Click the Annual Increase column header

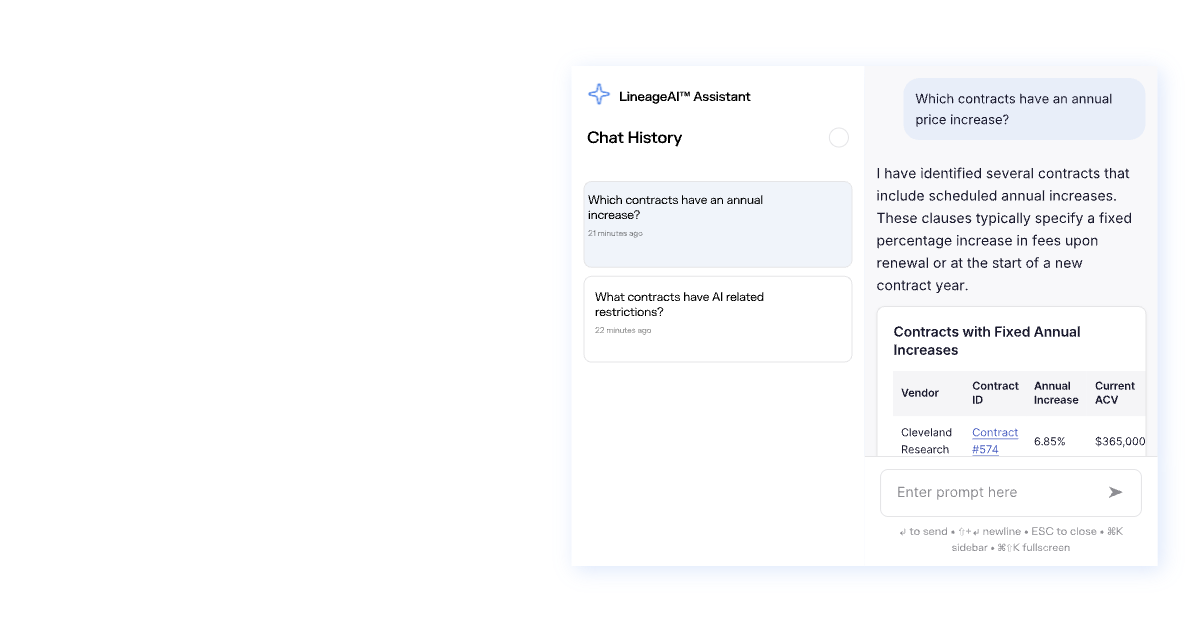tap(1056, 393)
